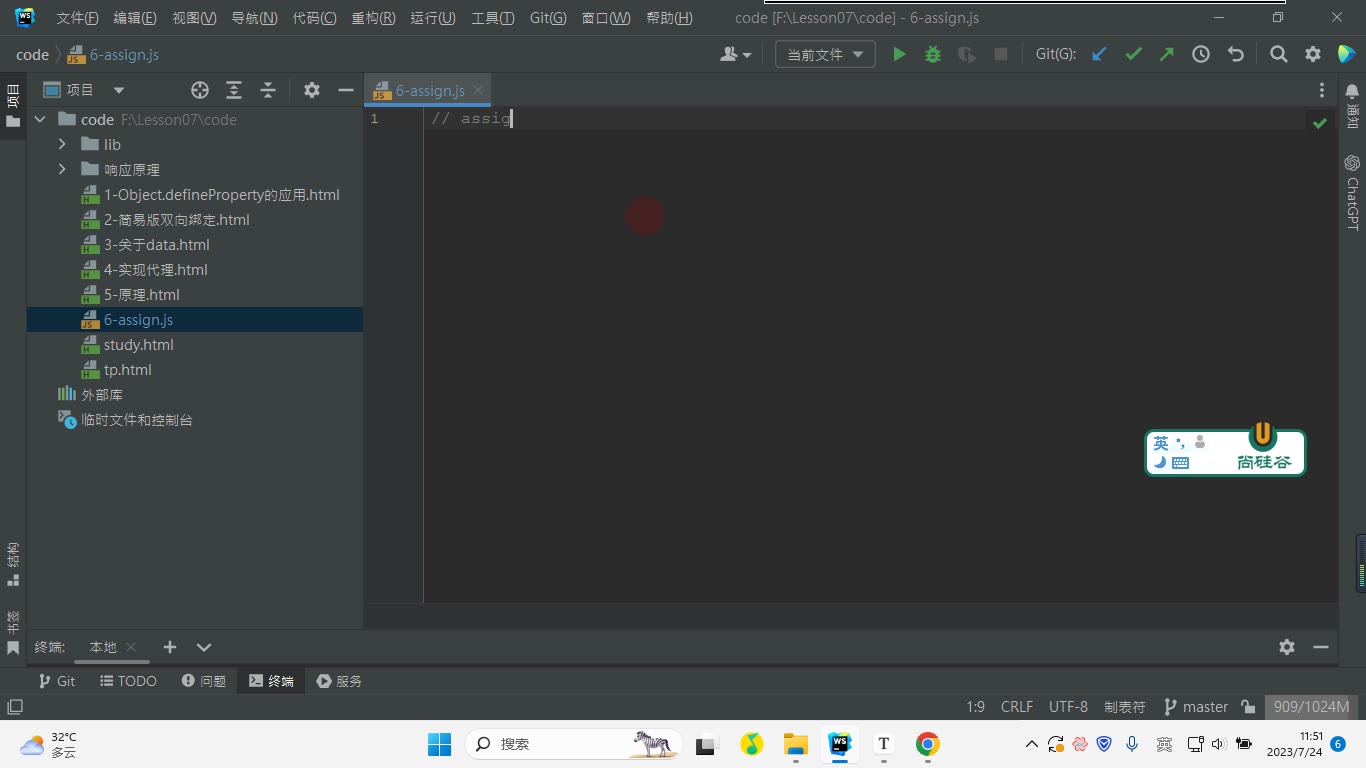Push commits with Git push arrow
The height and width of the screenshot is (768, 1366).
pos(1167,55)
